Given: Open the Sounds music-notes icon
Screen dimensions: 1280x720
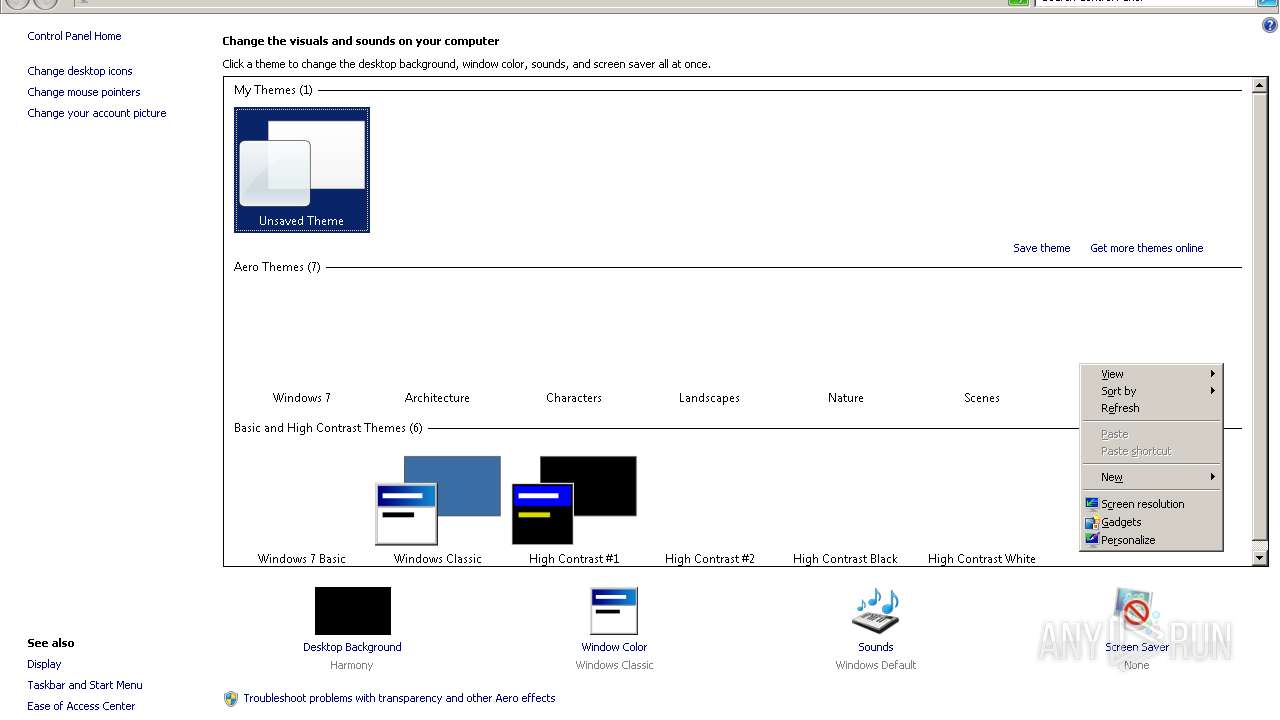Looking at the screenshot, I should [876, 611].
